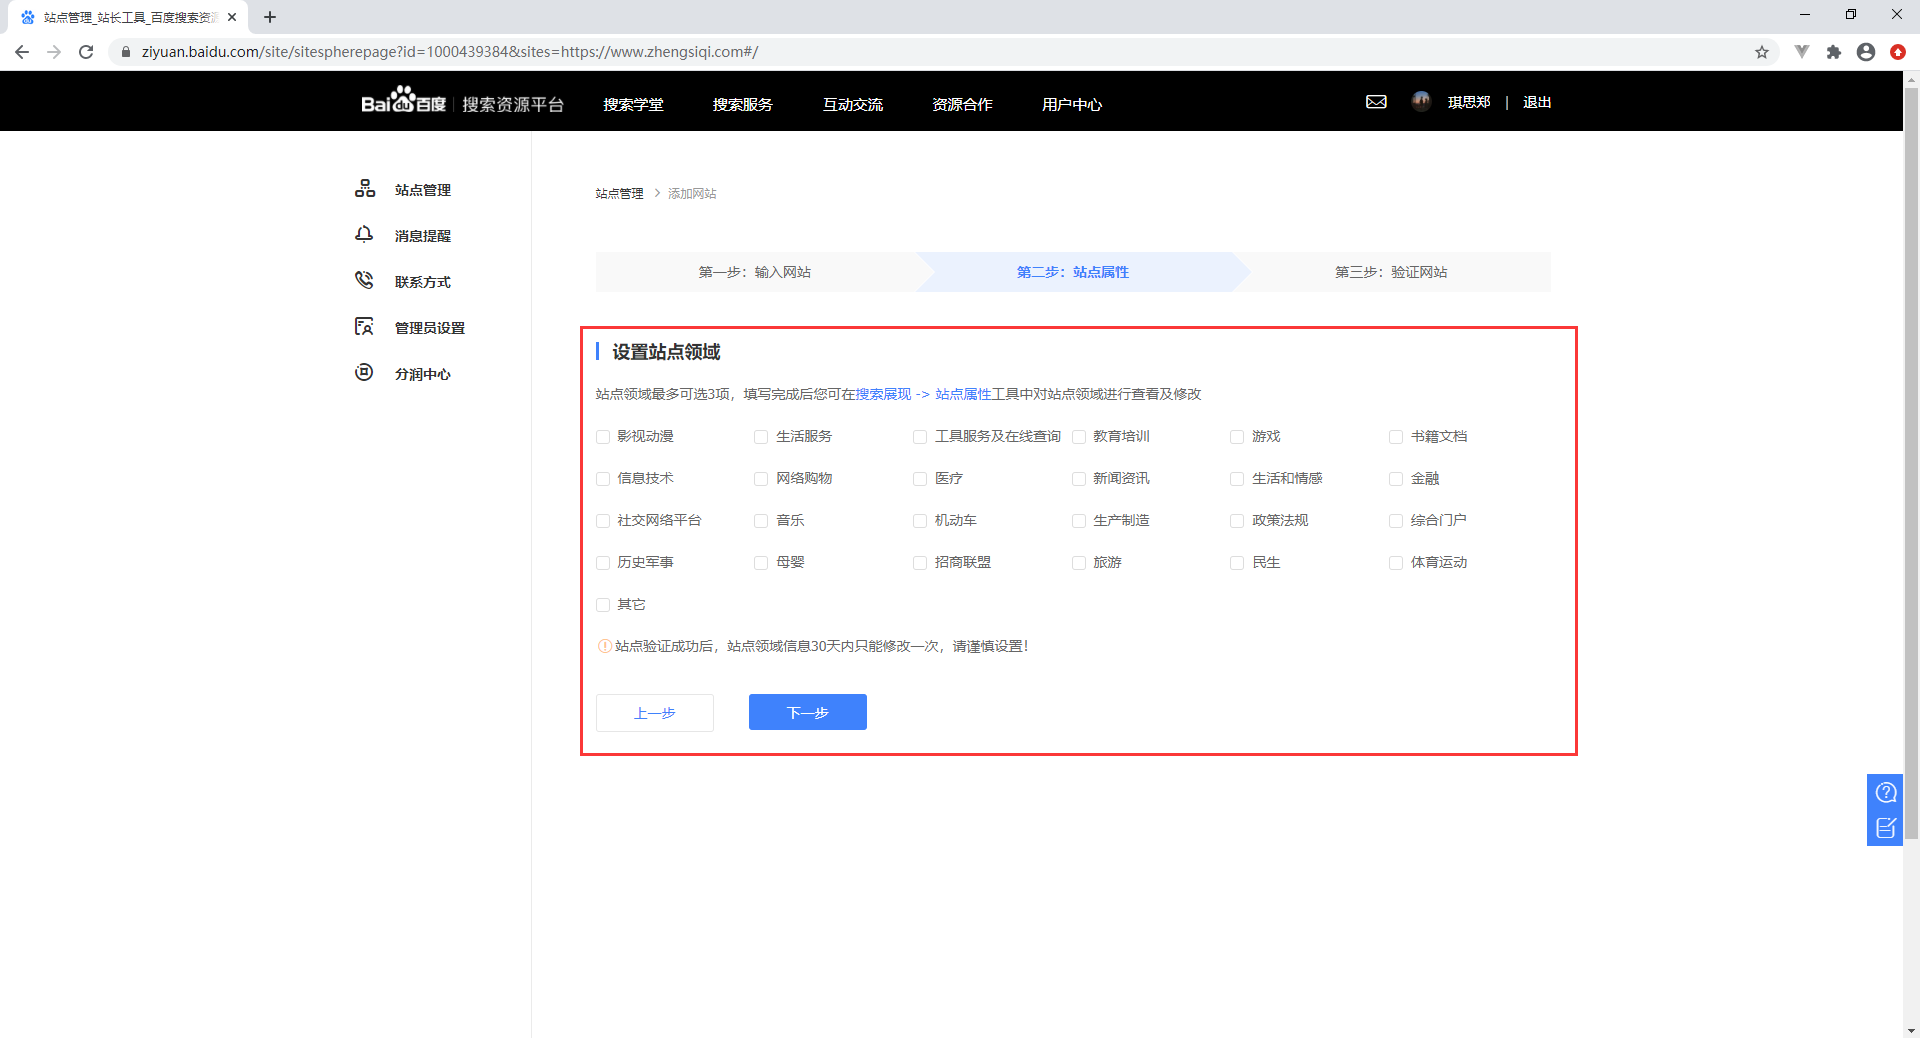The height and width of the screenshot is (1038, 1920).
Task: Close the 站点管理 browser tab
Action: [x=232, y=17]
